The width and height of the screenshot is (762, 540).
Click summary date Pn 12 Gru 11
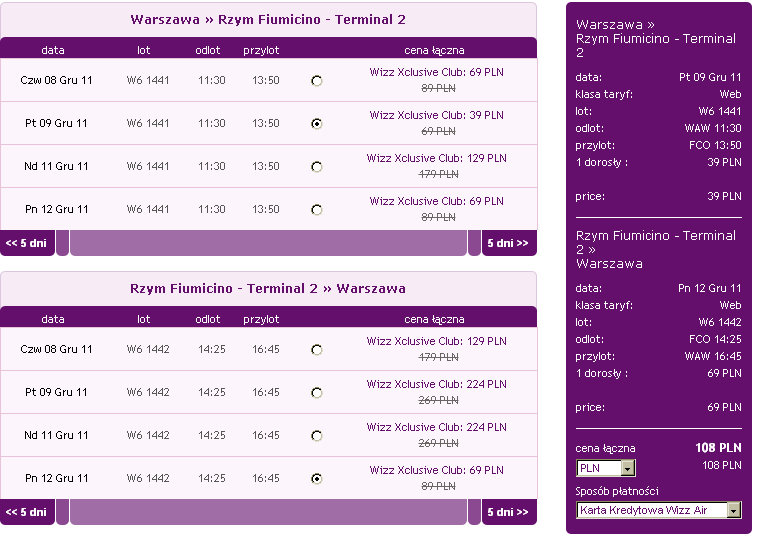click(710, 288)
